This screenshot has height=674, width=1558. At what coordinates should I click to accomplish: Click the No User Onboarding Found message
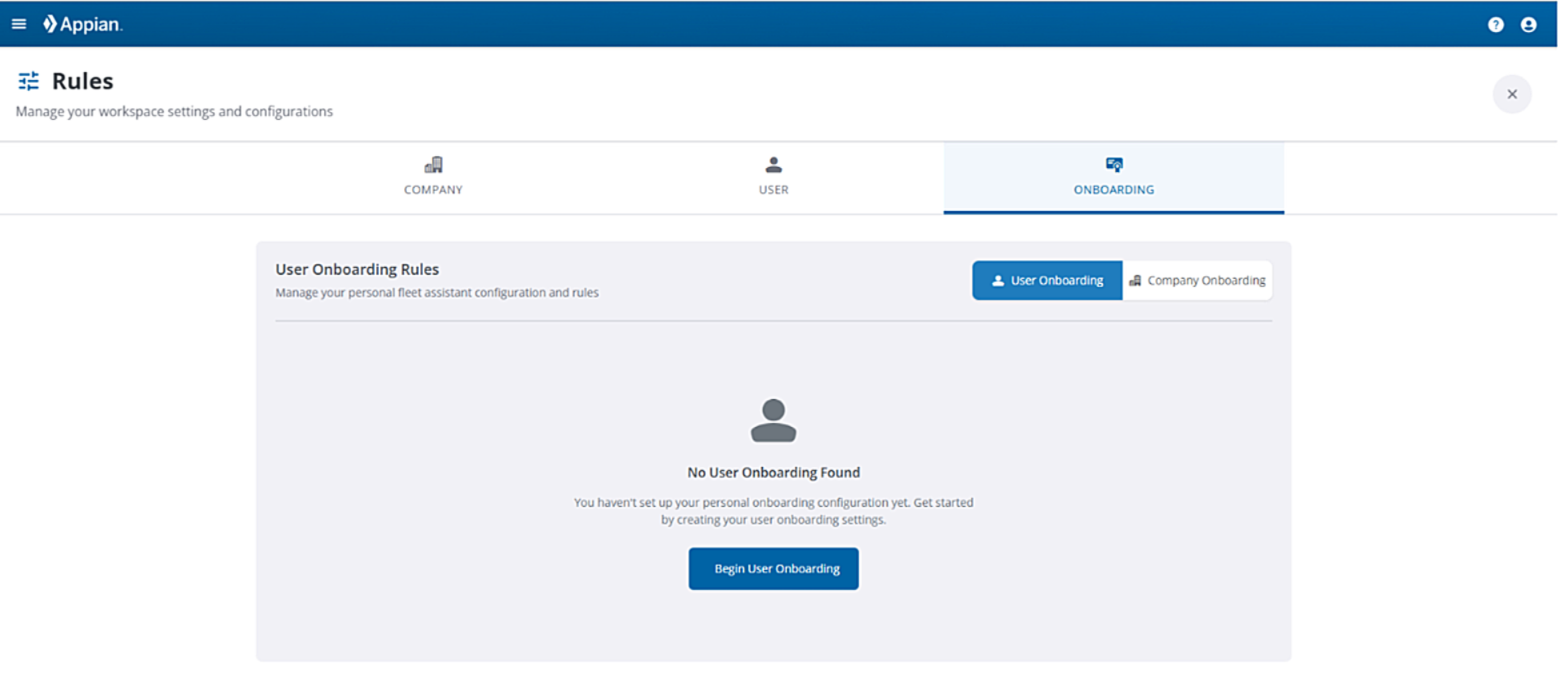(772, 472)
